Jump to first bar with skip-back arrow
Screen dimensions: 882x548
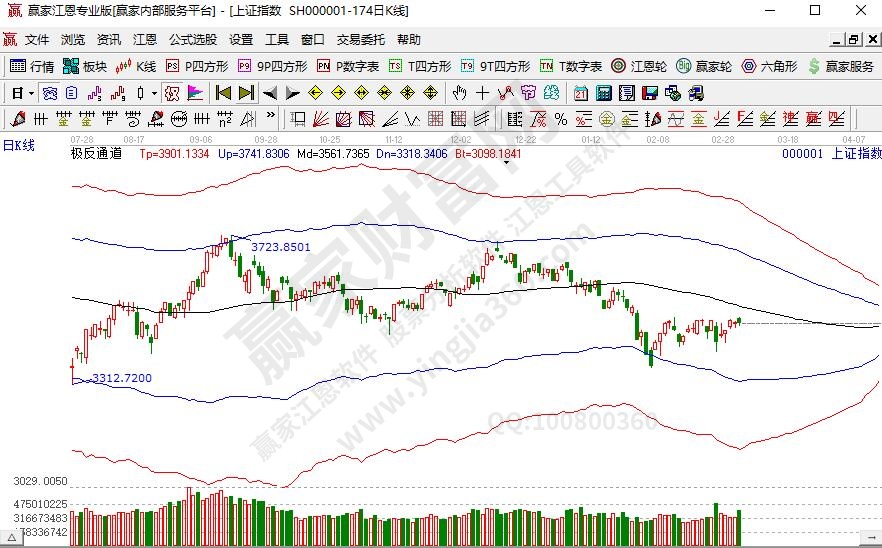[x=223, y=93]
